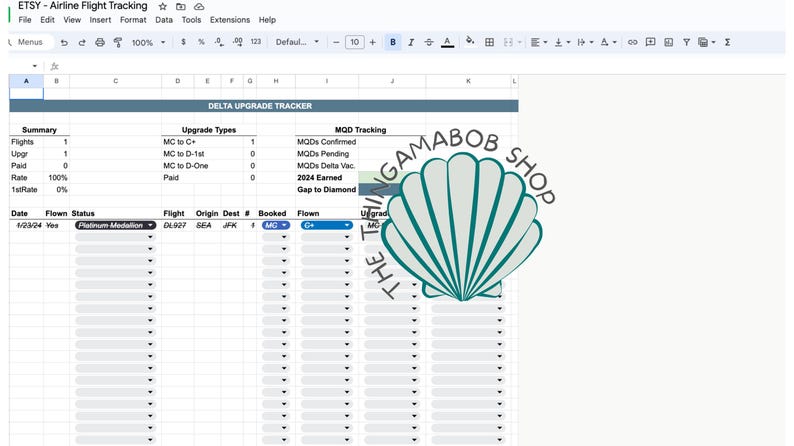This screenshot has width=794, height=446.
Task: Open more number formats 123
Action: pos(256,42)
